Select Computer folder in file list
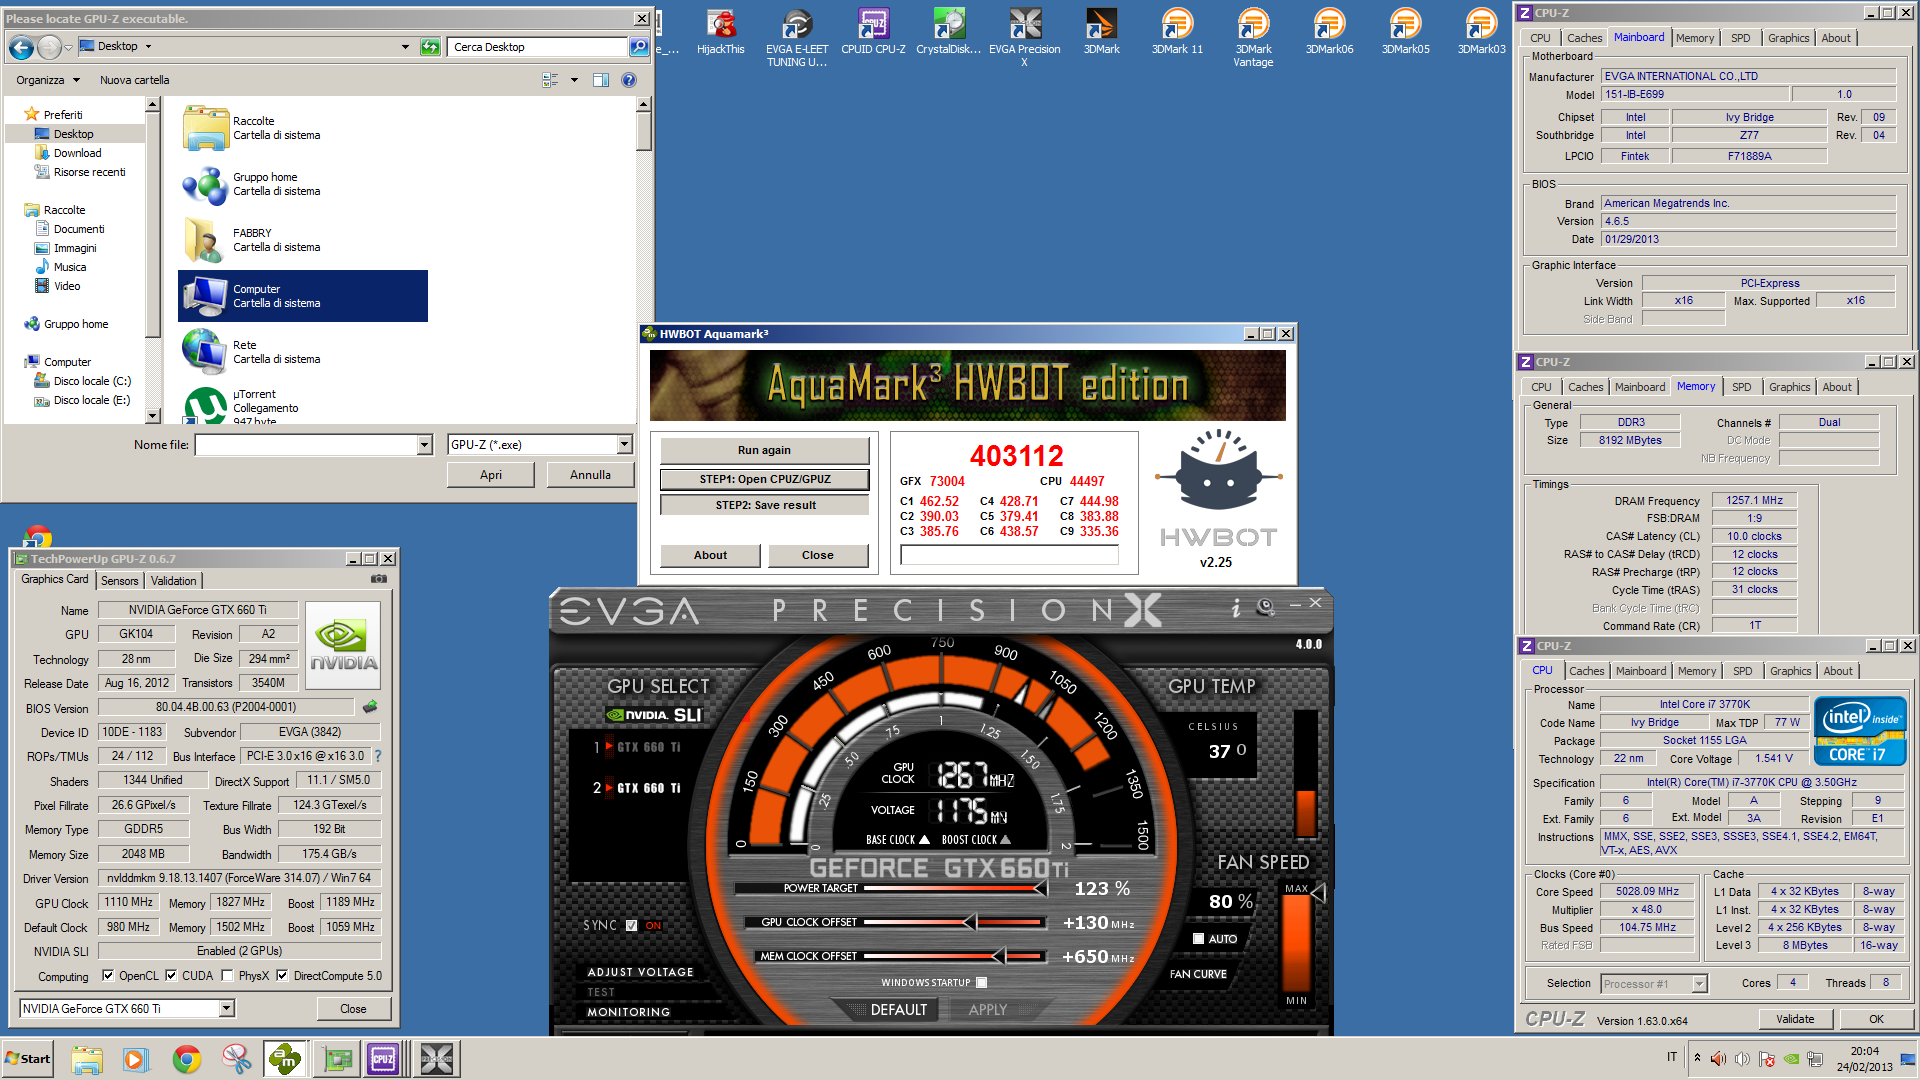Screen dimensions: 1920x1080 tap(303, 296)
